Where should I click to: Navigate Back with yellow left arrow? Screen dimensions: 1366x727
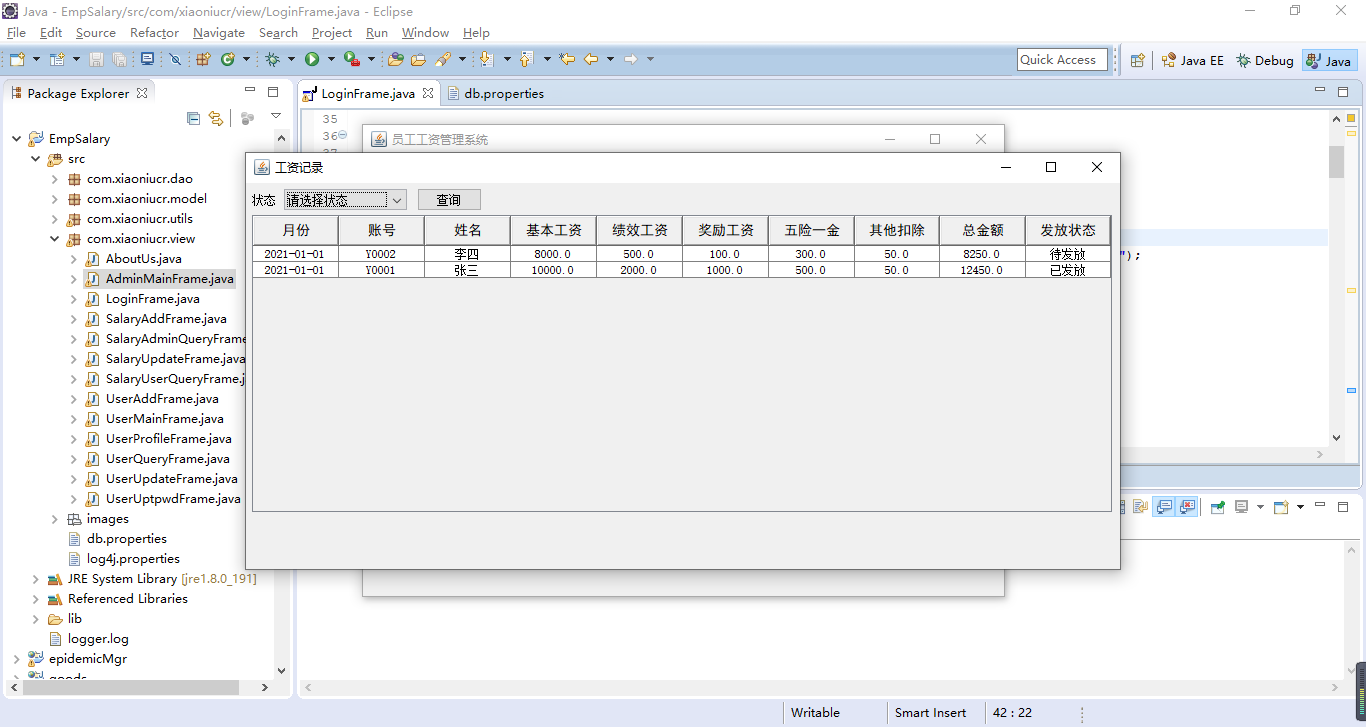tap(591, 59)
